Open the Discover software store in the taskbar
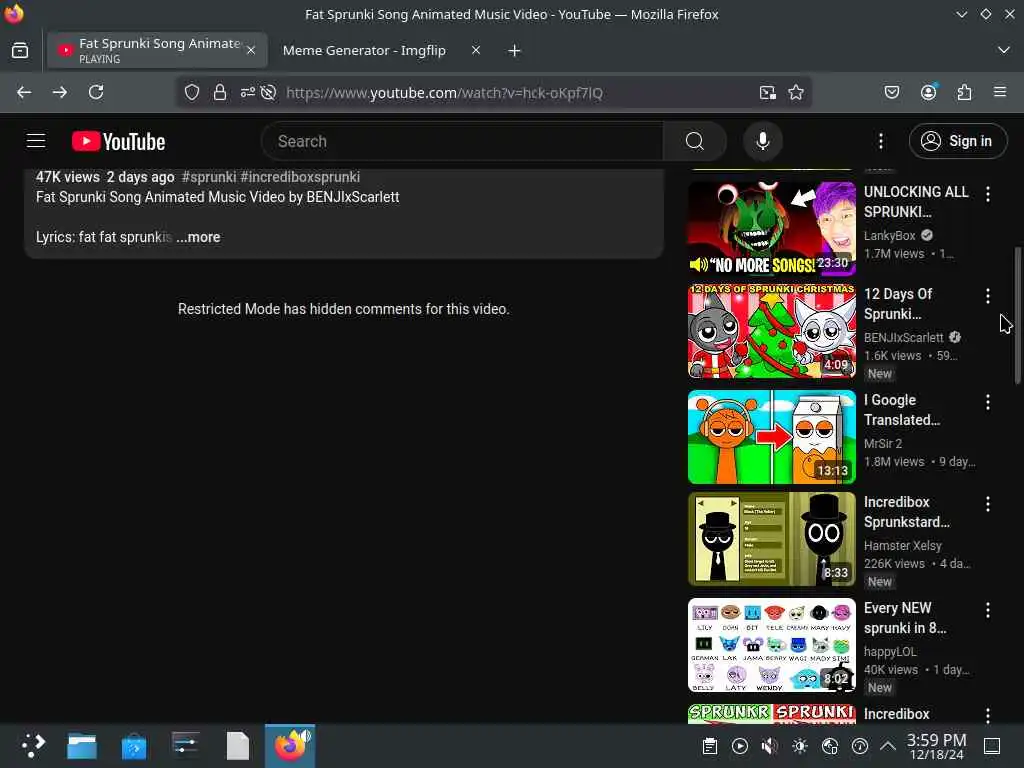This screenshot has height=768, width=1024. point(134,746)
